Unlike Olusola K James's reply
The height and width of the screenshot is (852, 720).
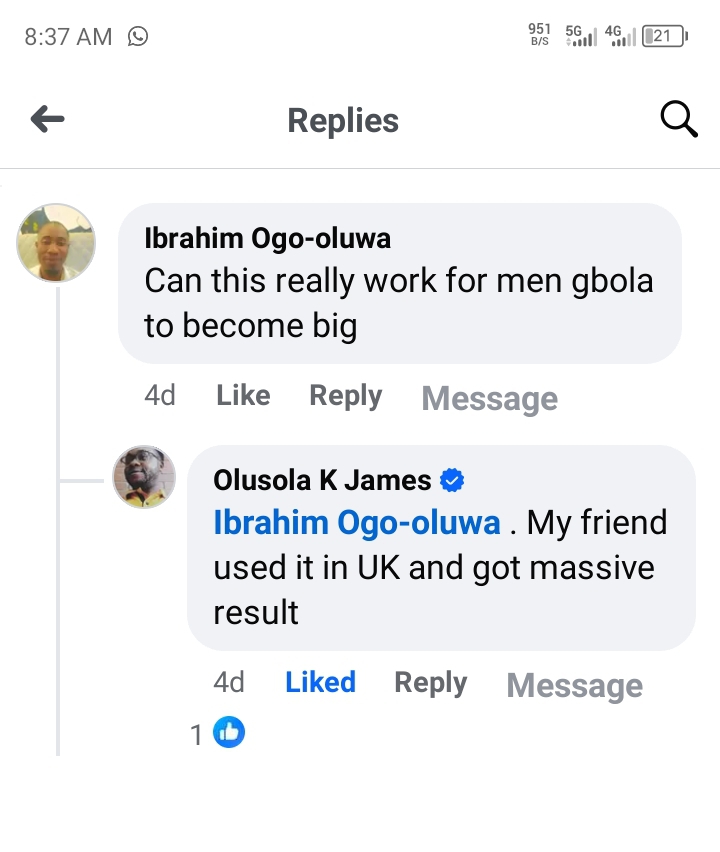pos(320,682)
